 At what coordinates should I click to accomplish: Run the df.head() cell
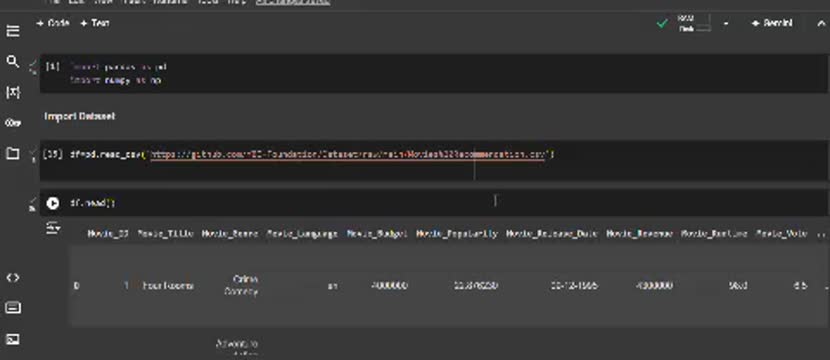[52, 203]
